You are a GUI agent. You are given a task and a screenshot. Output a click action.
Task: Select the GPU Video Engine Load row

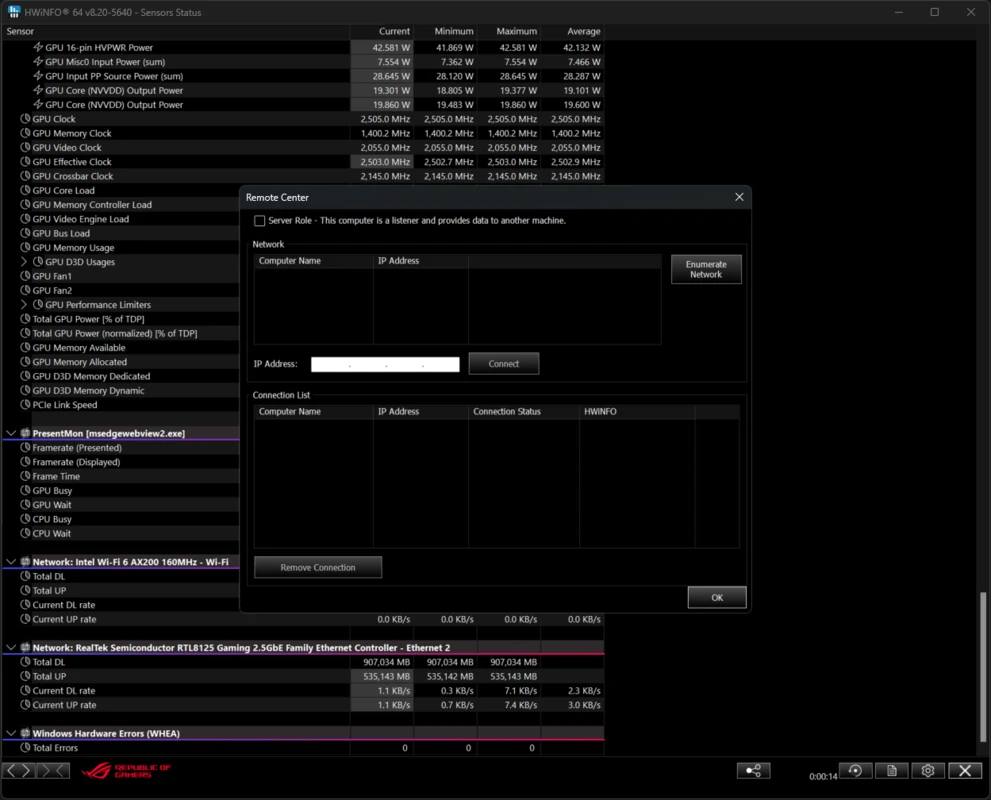[121, 219]
